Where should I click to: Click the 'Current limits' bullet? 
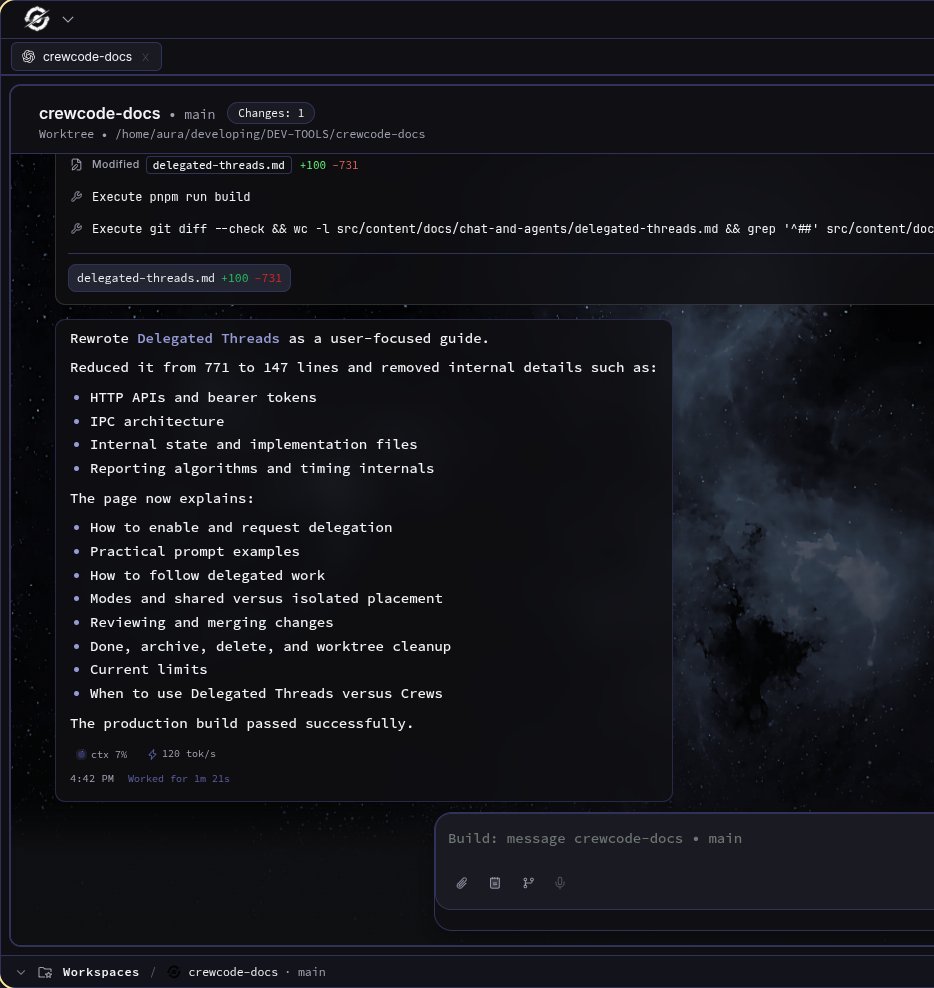pos(148,669)
